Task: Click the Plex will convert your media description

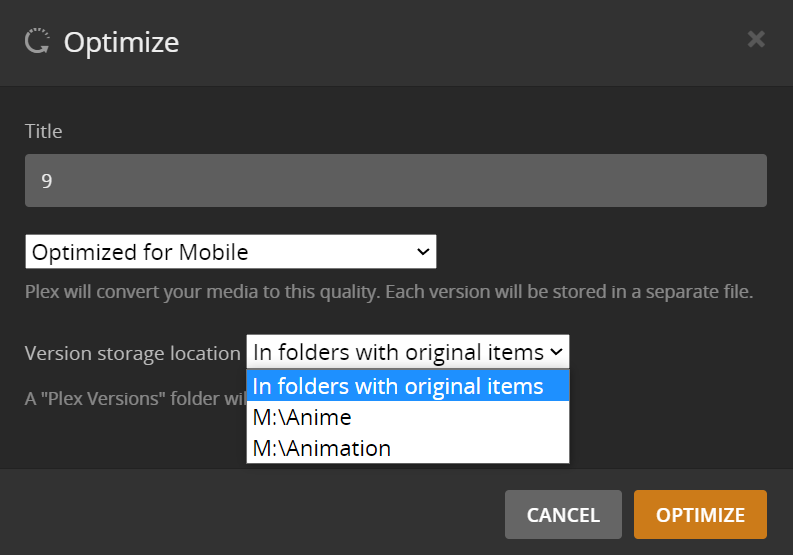Action: point(388,293)
